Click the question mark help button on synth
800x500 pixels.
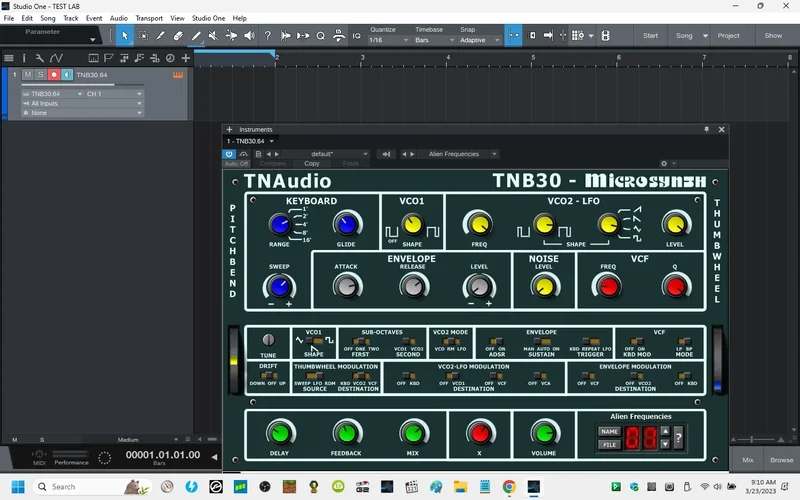pyautogui.click(x=679, y=438)
